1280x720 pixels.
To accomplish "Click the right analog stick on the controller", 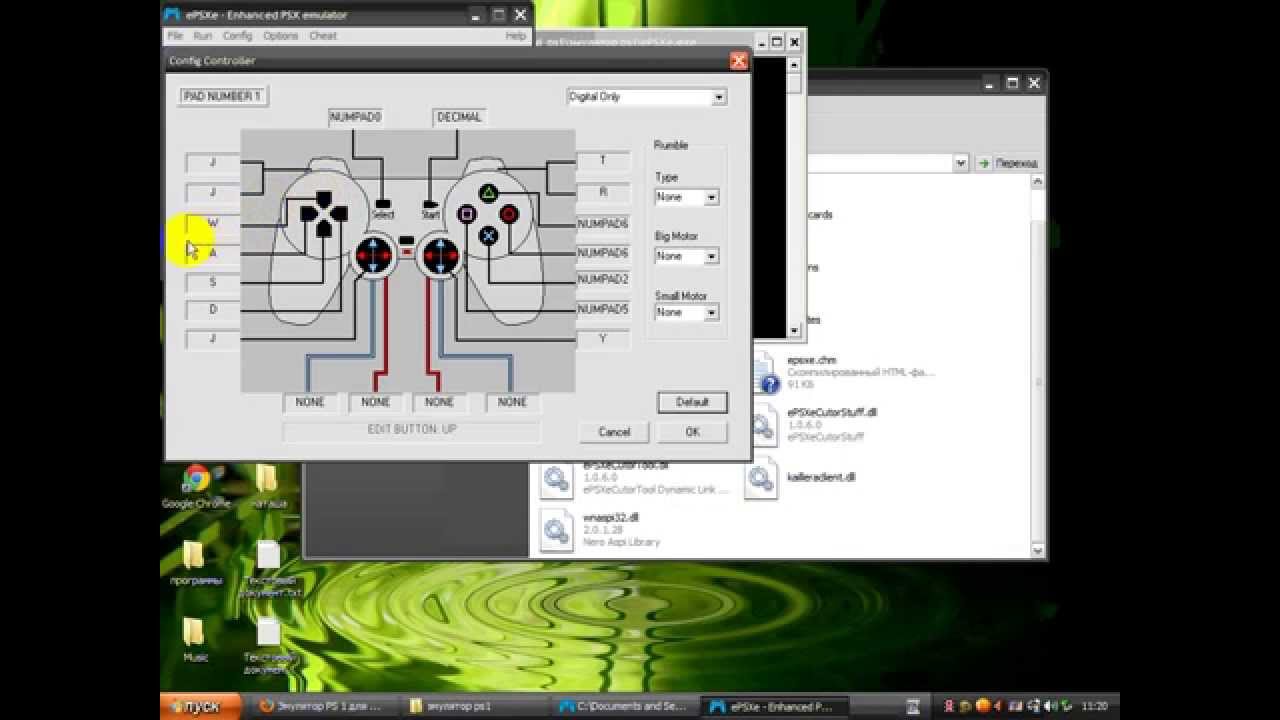I will pos(439,256).
